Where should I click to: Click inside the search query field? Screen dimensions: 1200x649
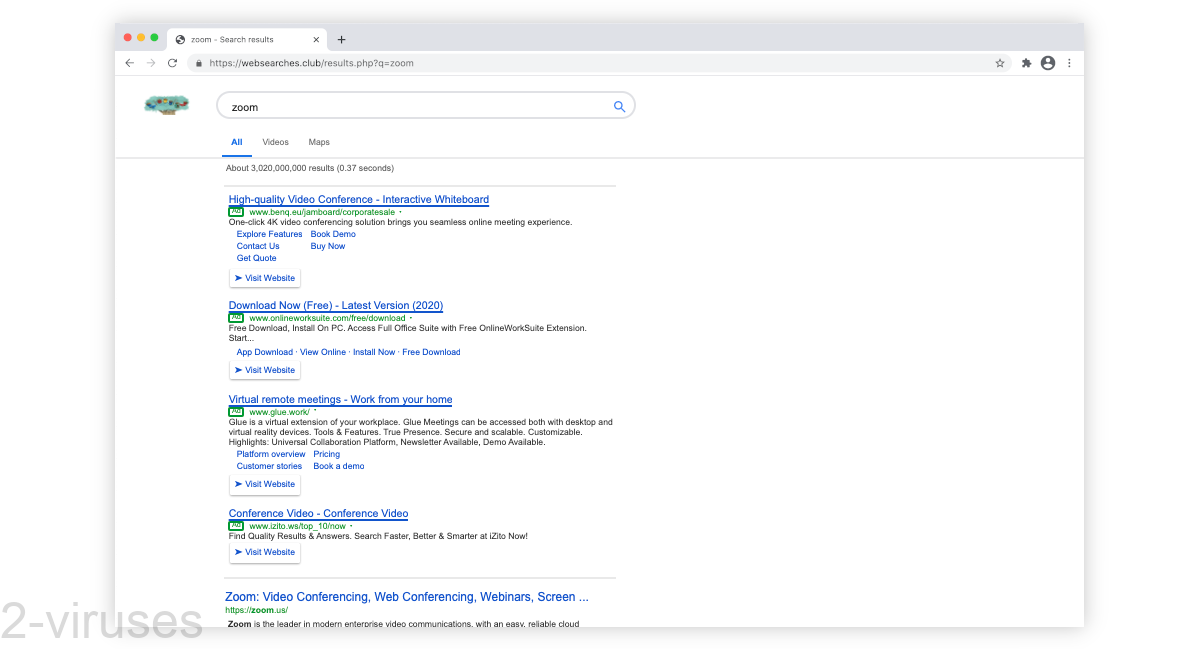(400, 106)
